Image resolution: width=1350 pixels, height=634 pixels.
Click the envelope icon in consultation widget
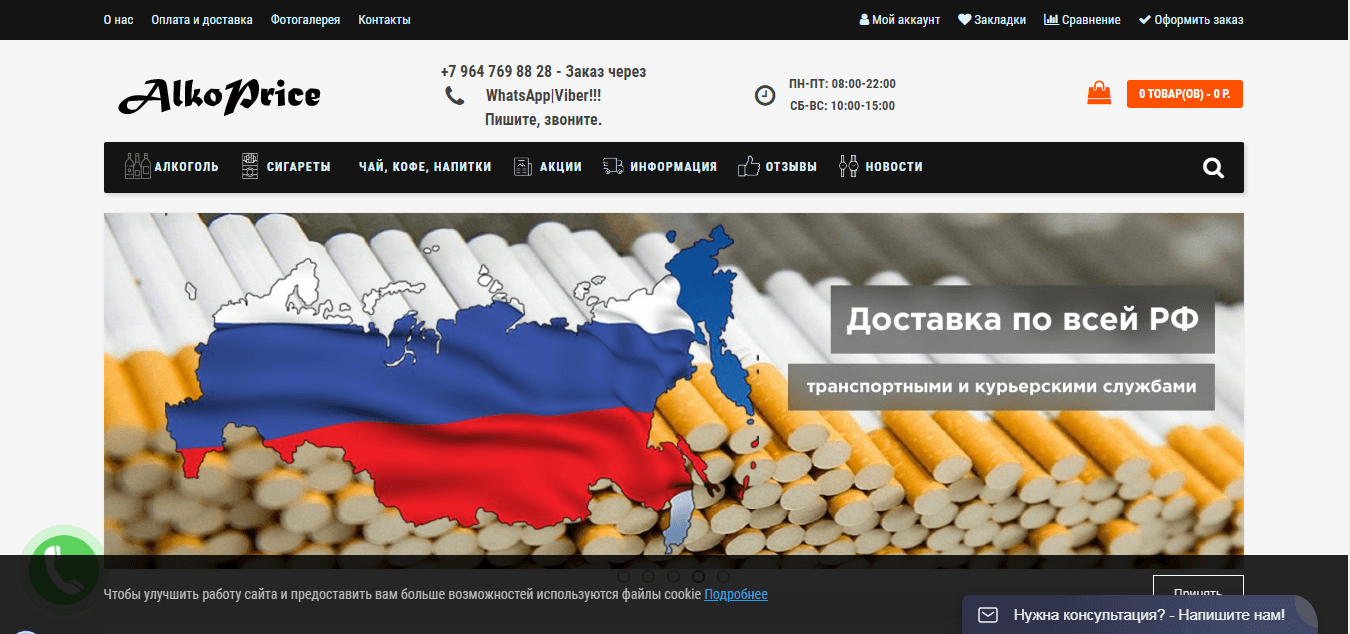(x=988, y=614)
